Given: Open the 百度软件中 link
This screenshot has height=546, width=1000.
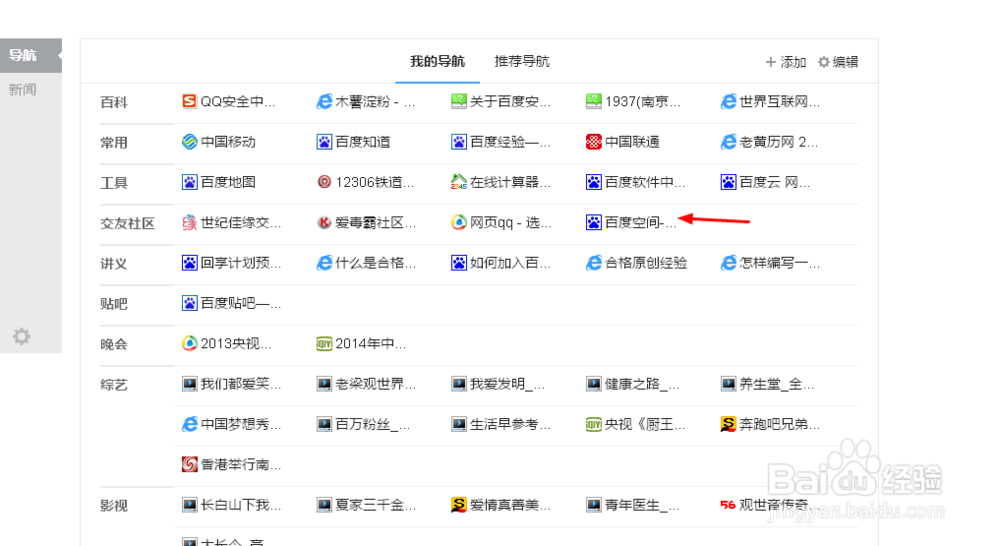Looking at the screenshot, I should point(645,182).
